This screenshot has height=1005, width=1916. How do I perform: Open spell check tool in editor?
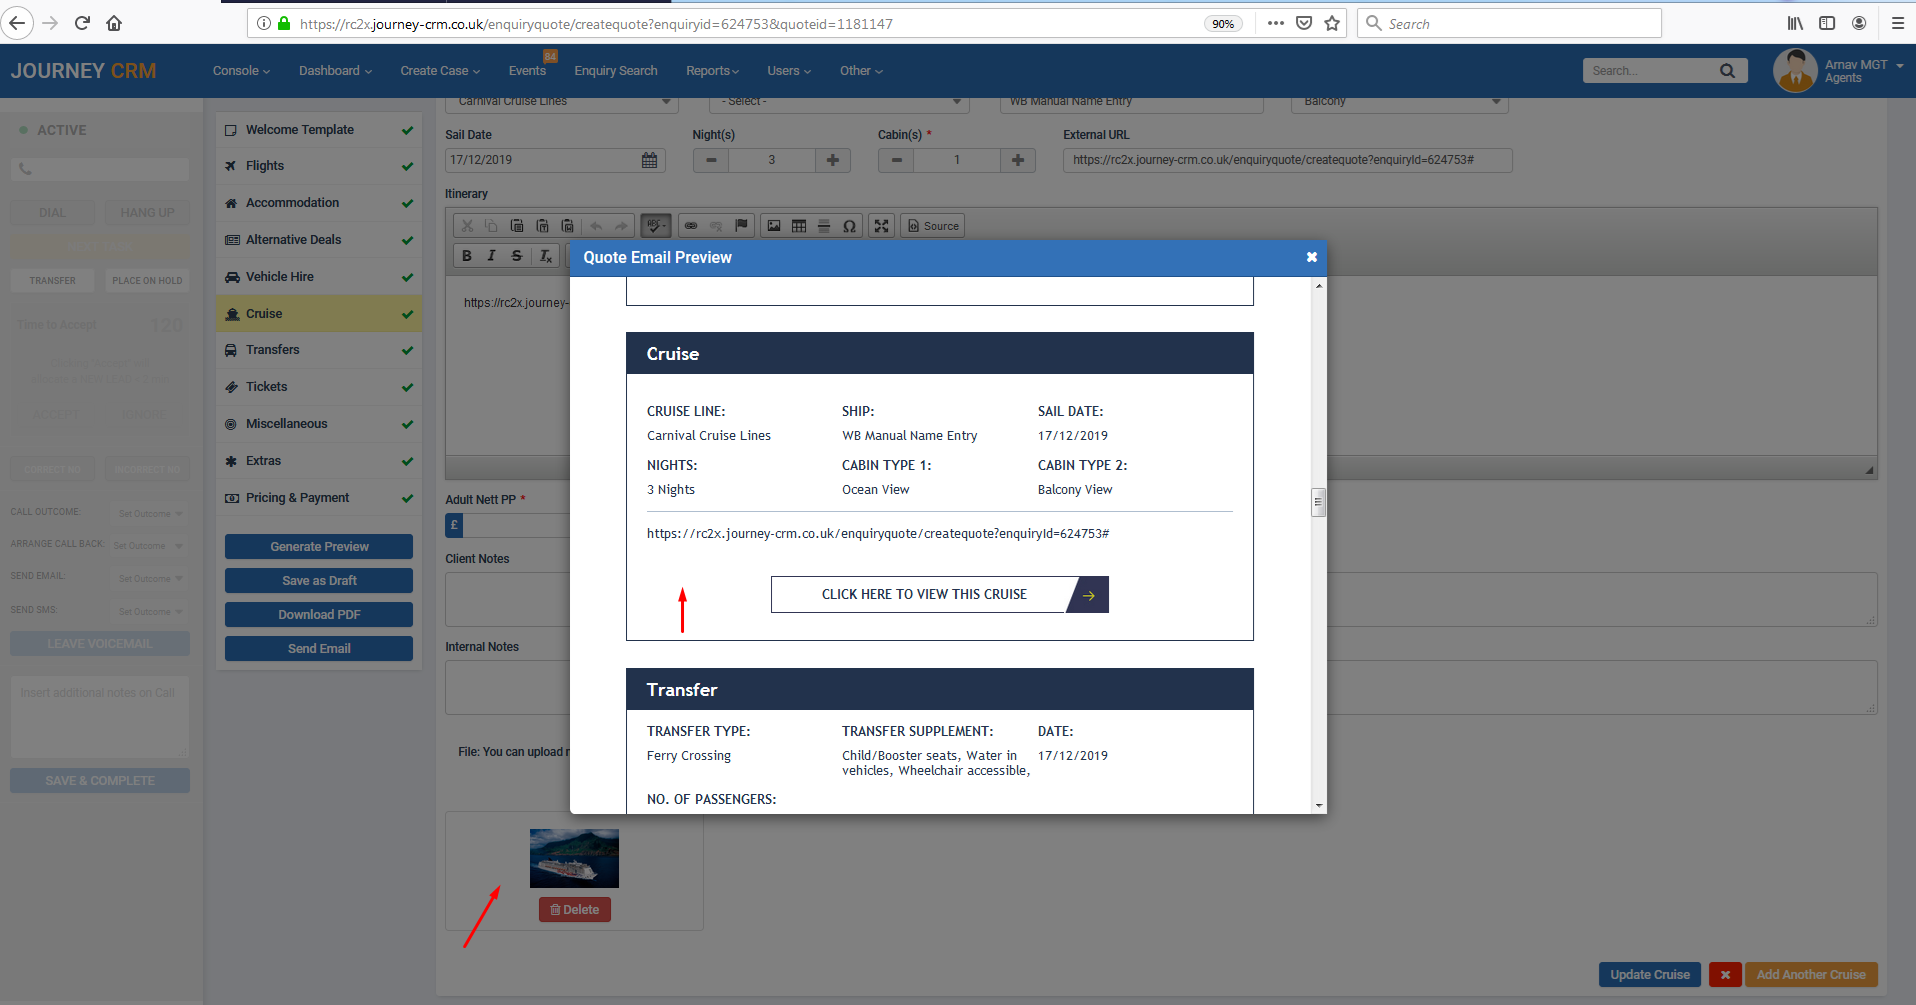656,226
